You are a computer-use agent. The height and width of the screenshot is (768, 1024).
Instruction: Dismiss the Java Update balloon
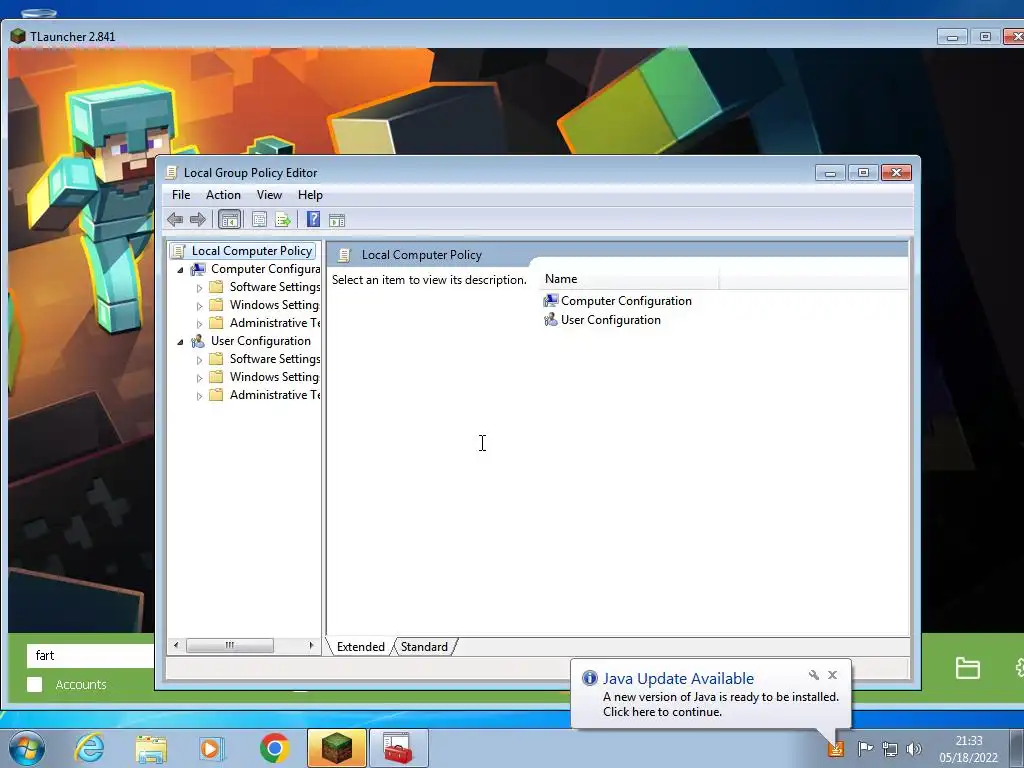point(833,675)
